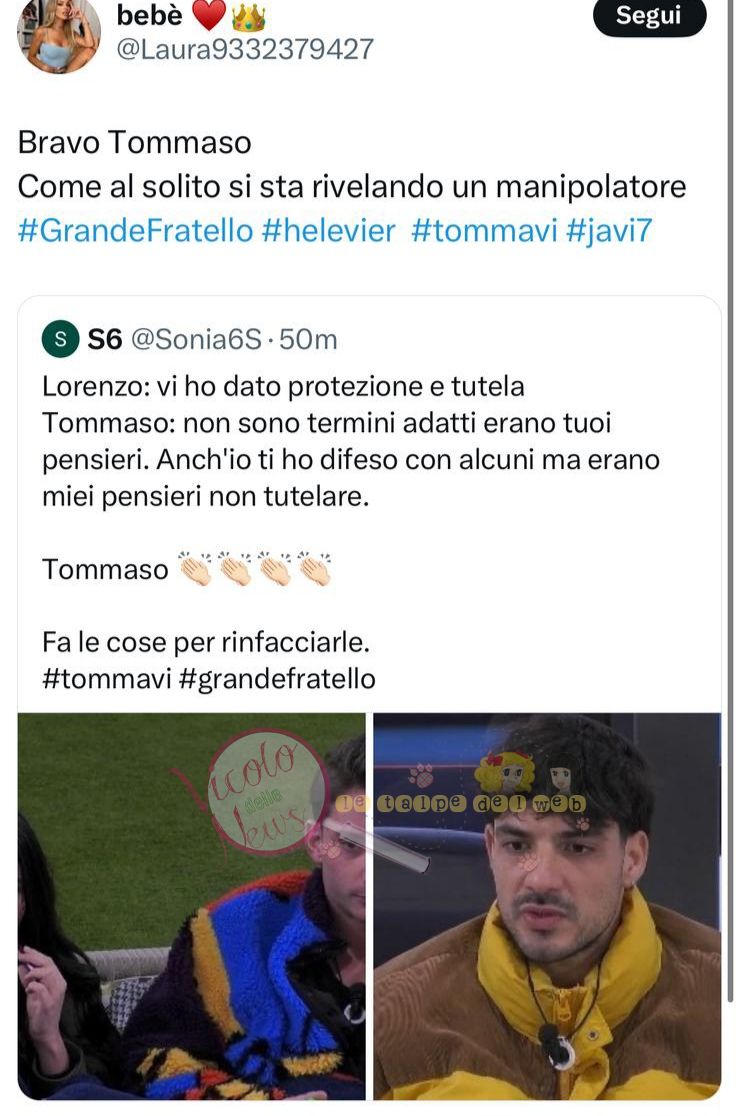The height and width of the screenshot is (1116, 739).
Task: Open the #tommavi hashtag in main tweet
Action: [484, 231]
